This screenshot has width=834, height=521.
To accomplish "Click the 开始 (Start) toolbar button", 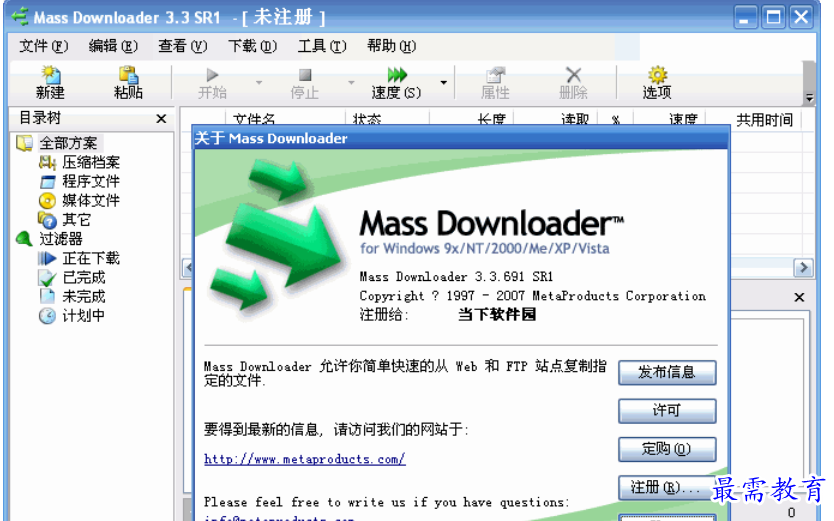I will [212, 82].
